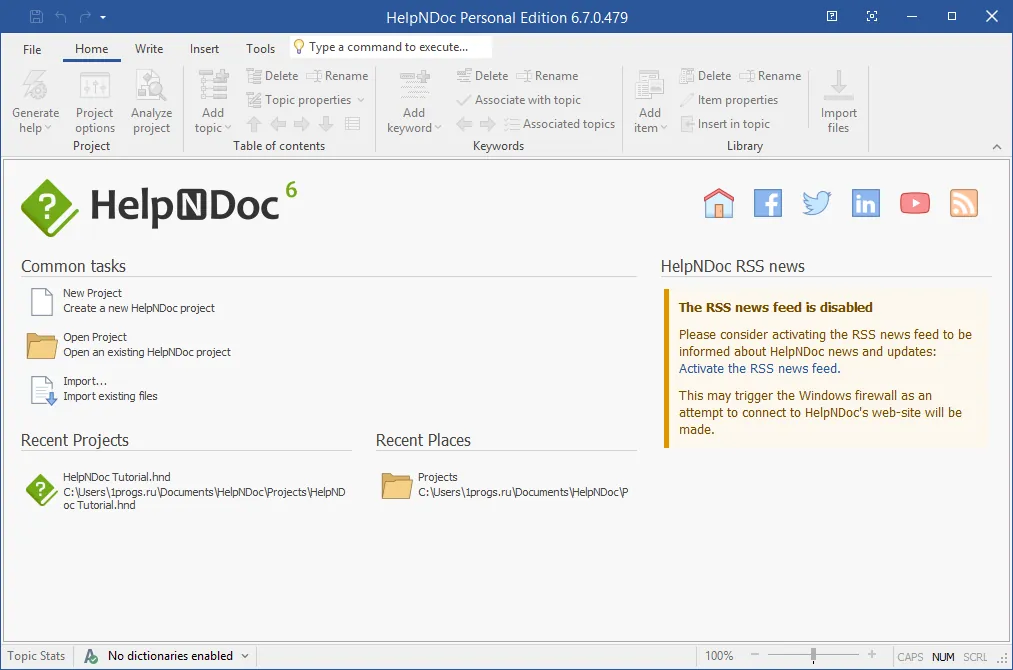Open the LinkedIn icon
The height and width of the screenshot is (670, 1013).
click(866, 204)
